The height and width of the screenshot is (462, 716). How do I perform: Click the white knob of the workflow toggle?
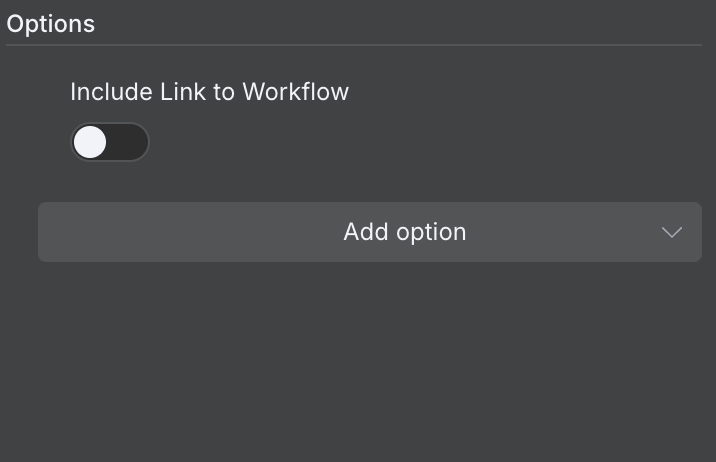click(91, 142)
